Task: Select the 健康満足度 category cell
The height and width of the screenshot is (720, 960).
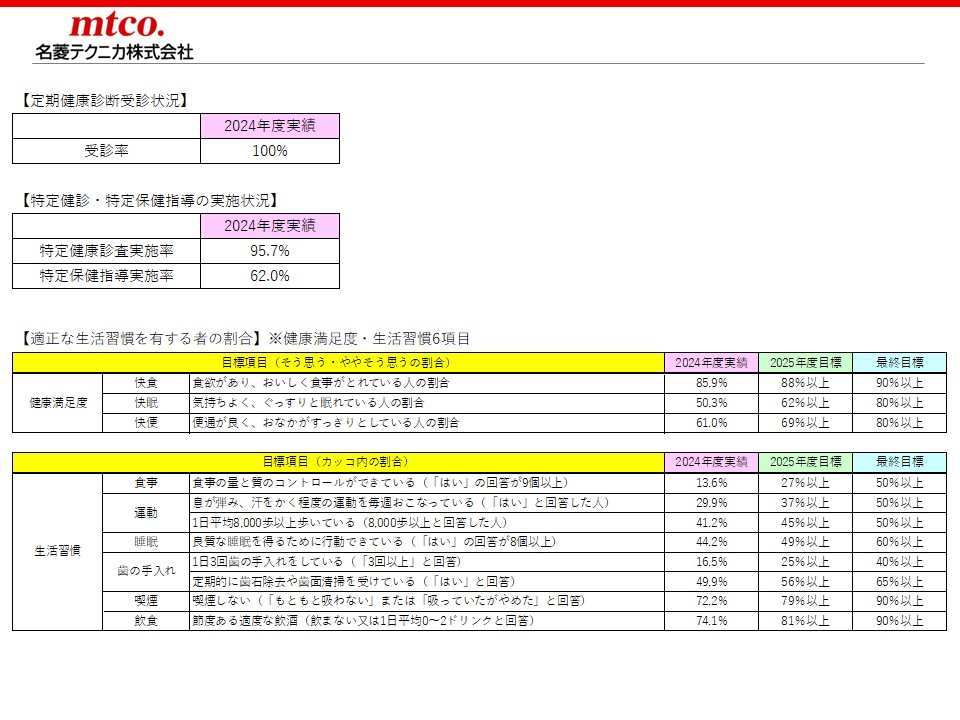Action: (x=57, y=402)
